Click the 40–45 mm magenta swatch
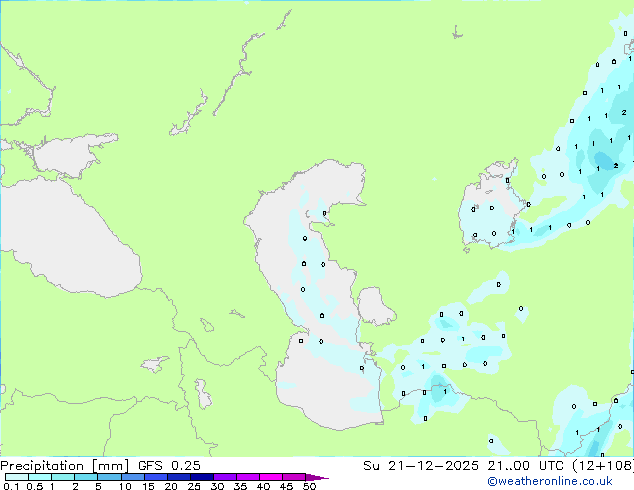The height and width of the screenshot is (490, 634). click(x=271, y=477)
